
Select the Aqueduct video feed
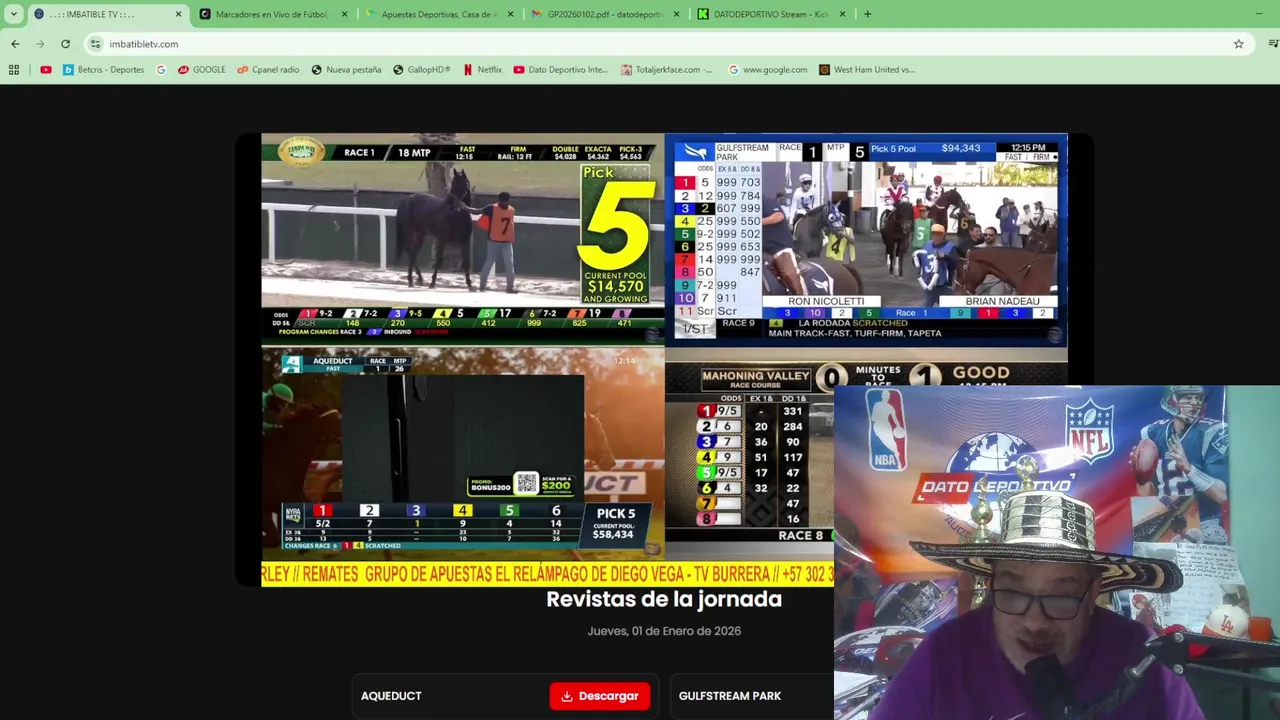(463, 453)
